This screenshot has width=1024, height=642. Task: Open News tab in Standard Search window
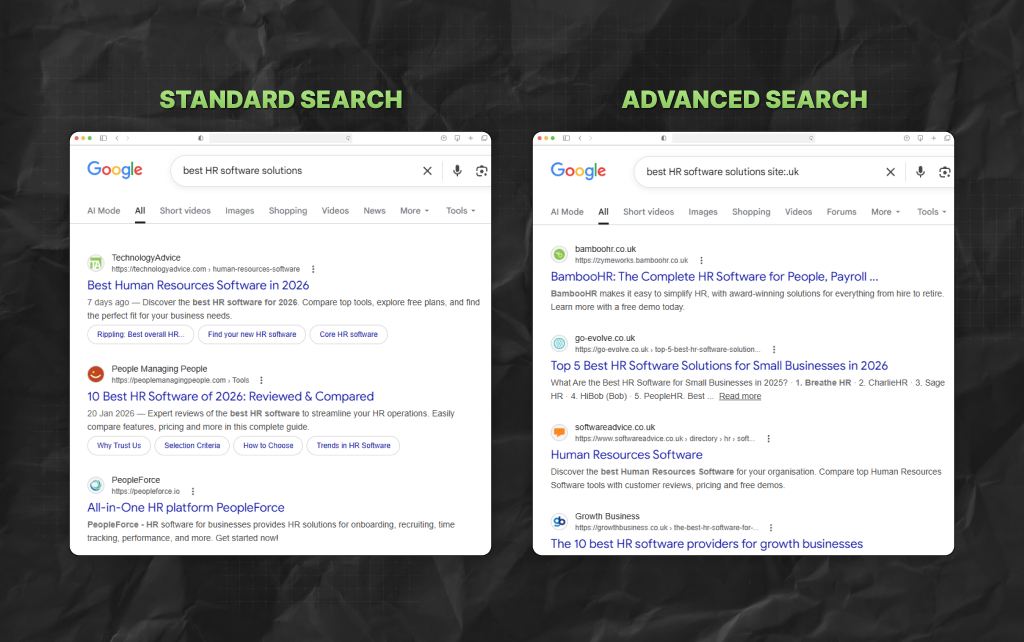[x=374, y=211]
